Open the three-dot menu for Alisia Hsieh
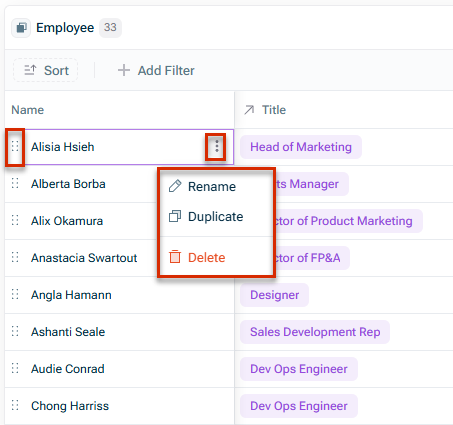 coord(217,147)
